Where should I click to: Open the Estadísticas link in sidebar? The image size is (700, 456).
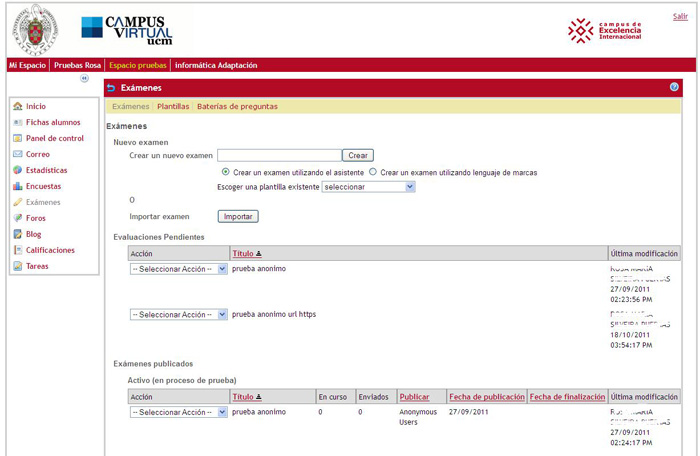(46, 170)
